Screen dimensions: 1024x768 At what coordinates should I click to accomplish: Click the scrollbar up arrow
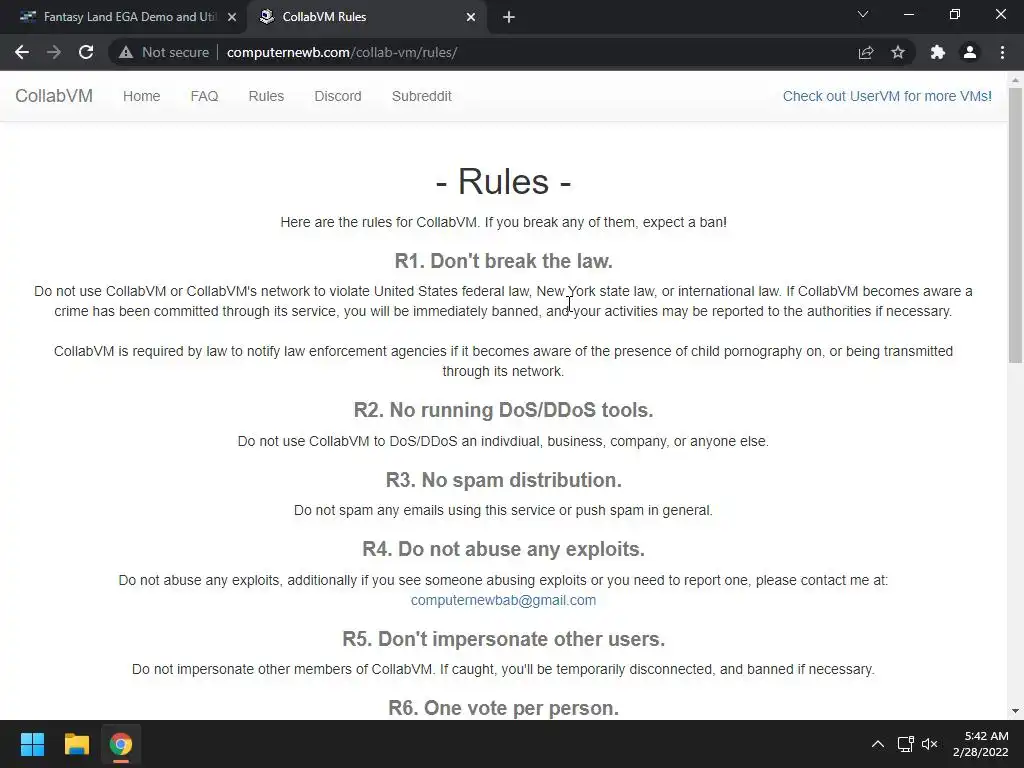[1015, 80]
